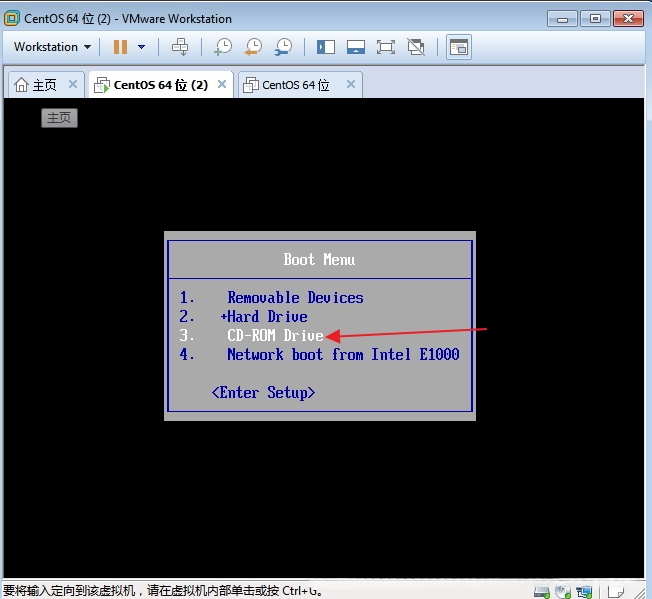Image resolution: width=652 pixels, height=599 pixels.
Task: Pause the virtual machine
Action: [121, 47]
